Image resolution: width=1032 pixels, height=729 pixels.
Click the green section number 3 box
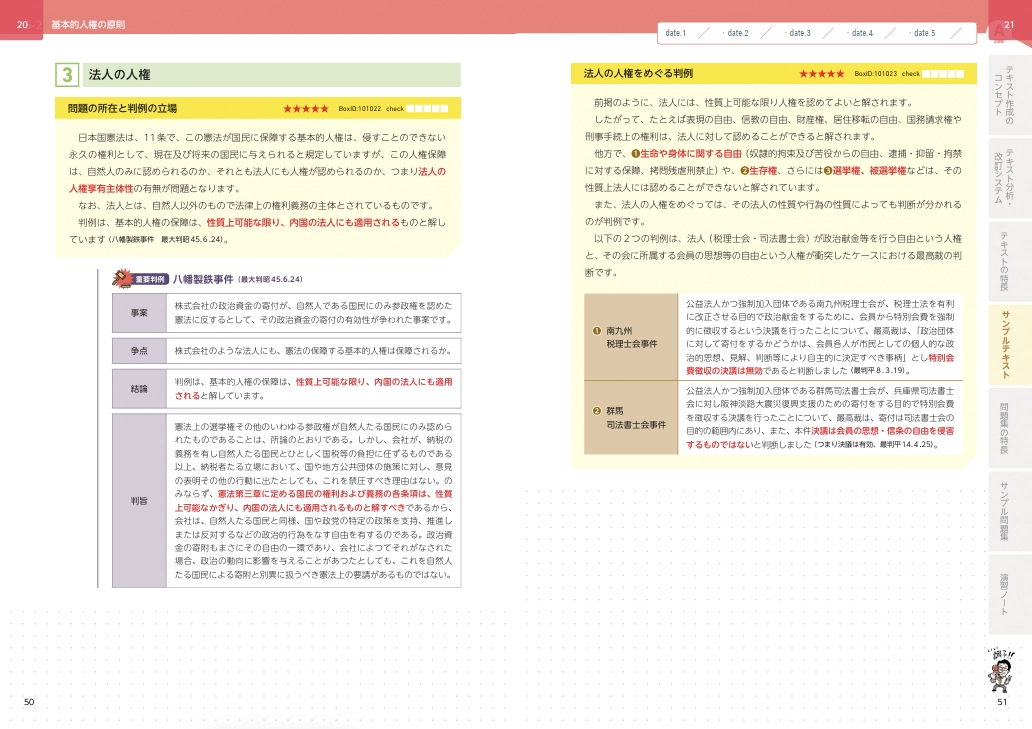[x=67, y=75]
